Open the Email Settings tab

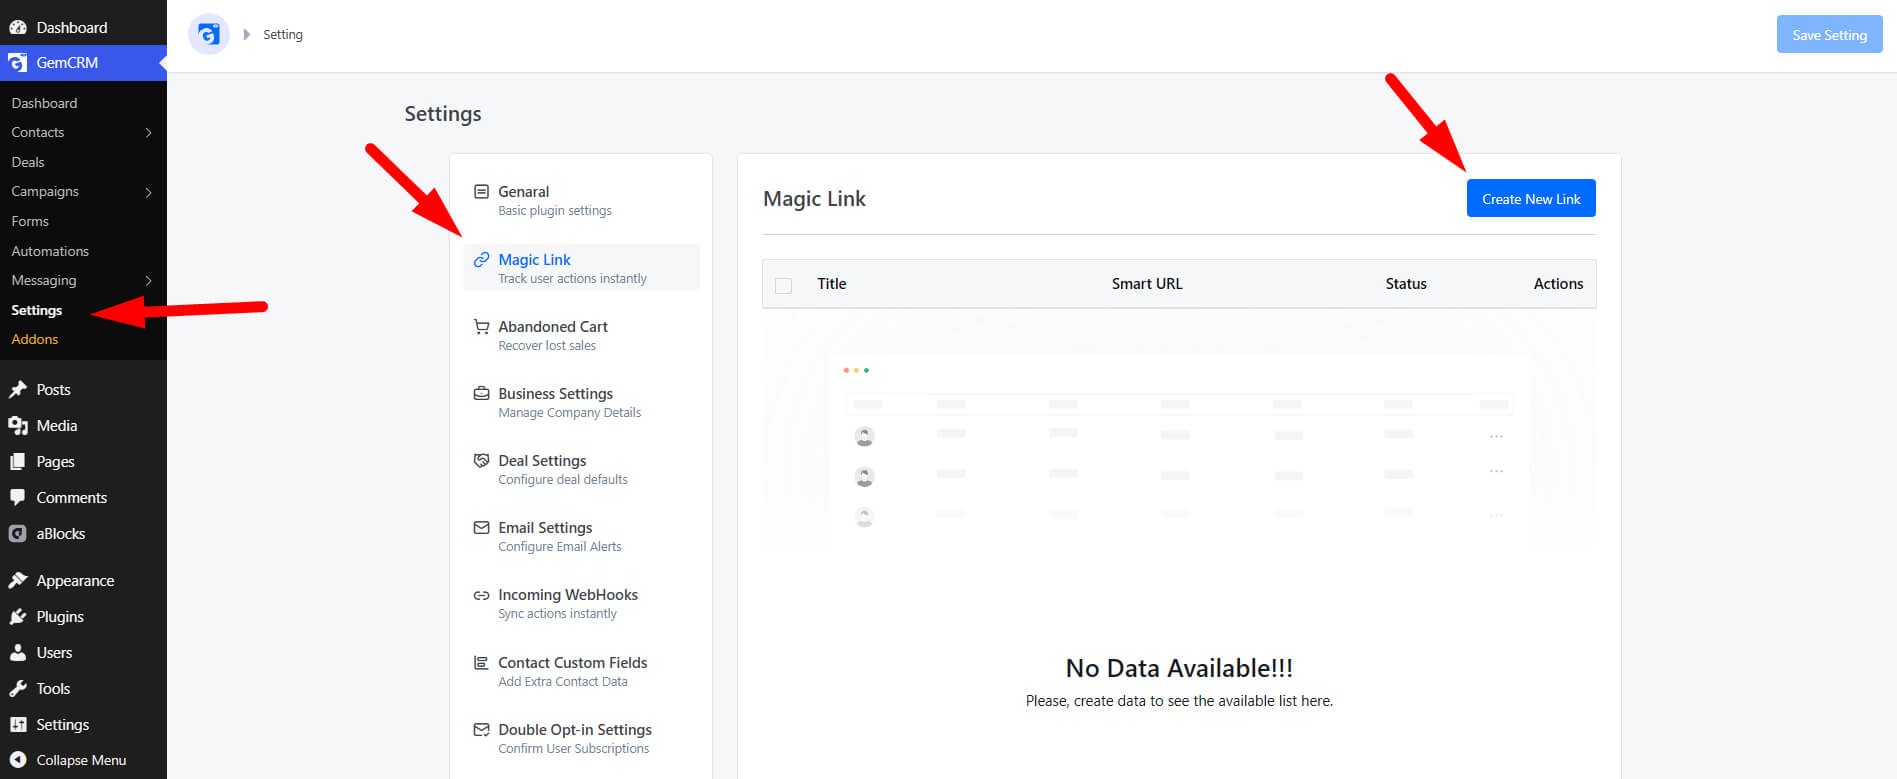point(581,536)
